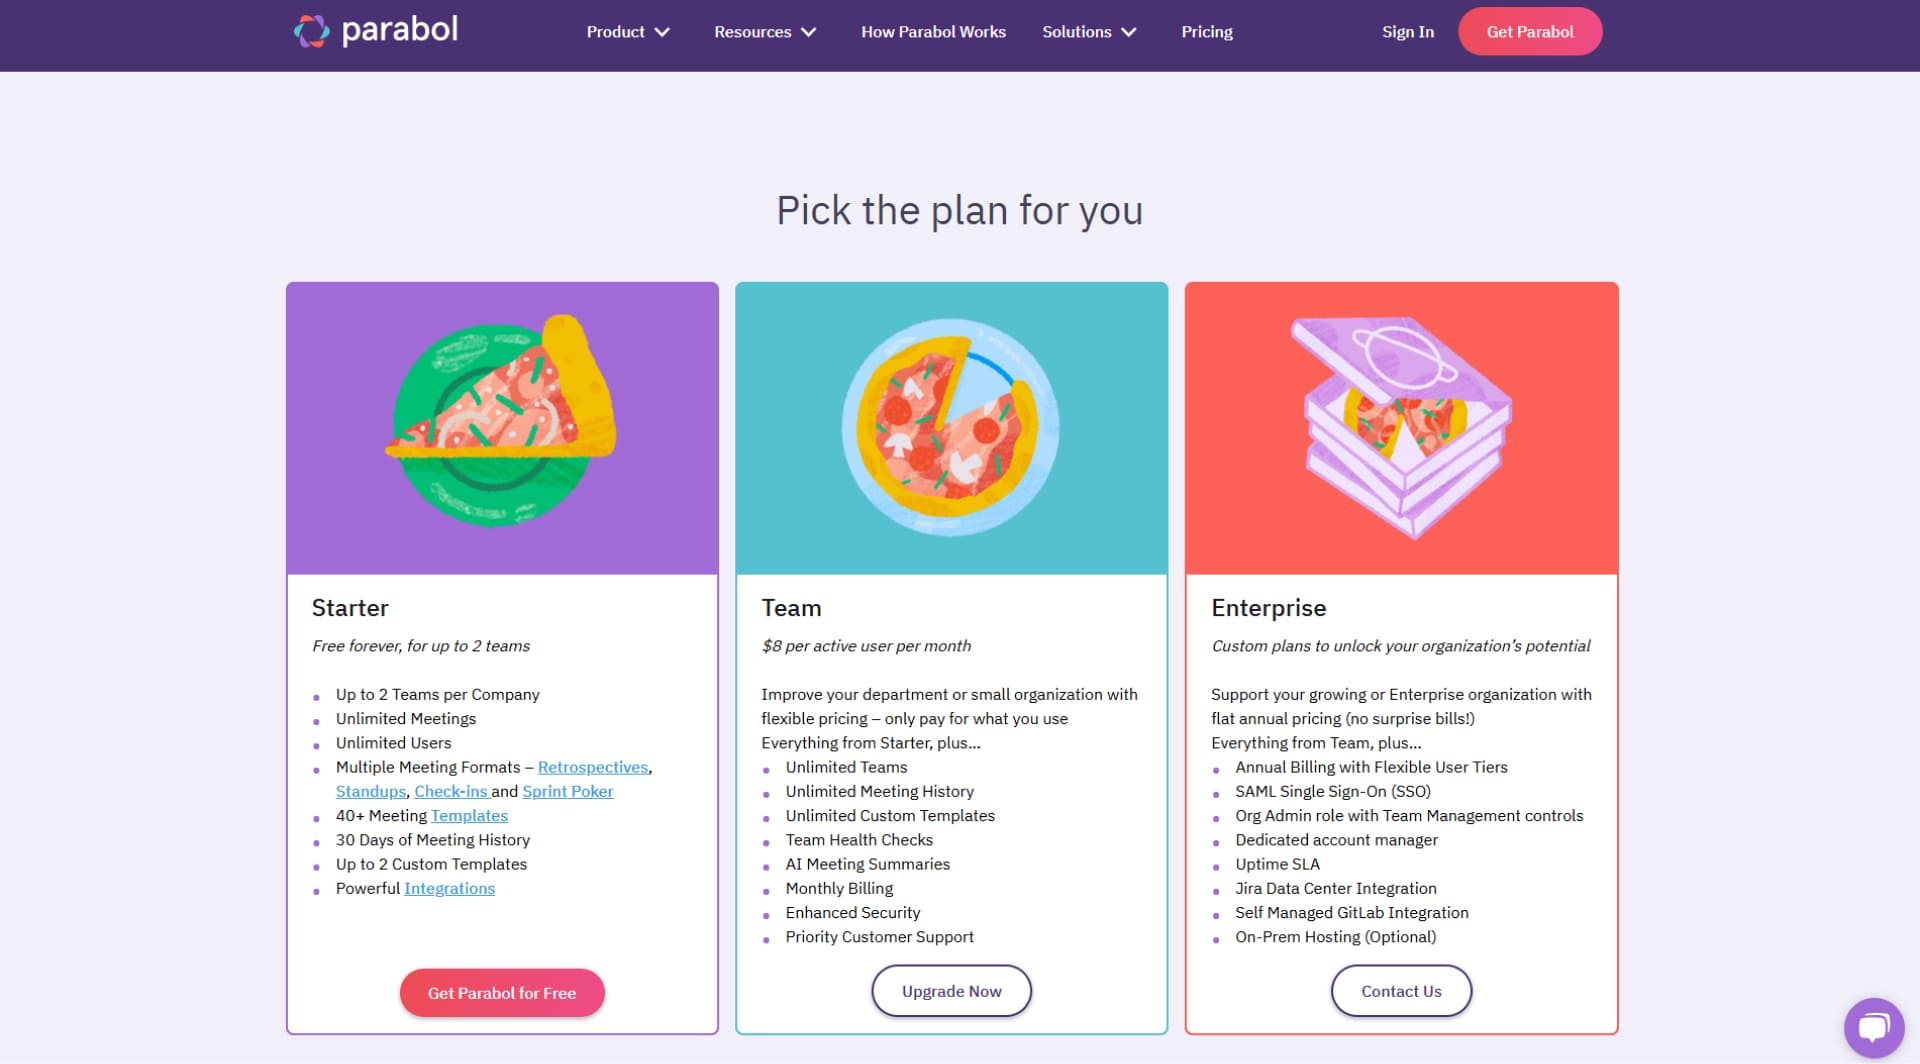Expand the Solutions dropdown menu
The image size is (1920, 1064).
(1089, 32)
